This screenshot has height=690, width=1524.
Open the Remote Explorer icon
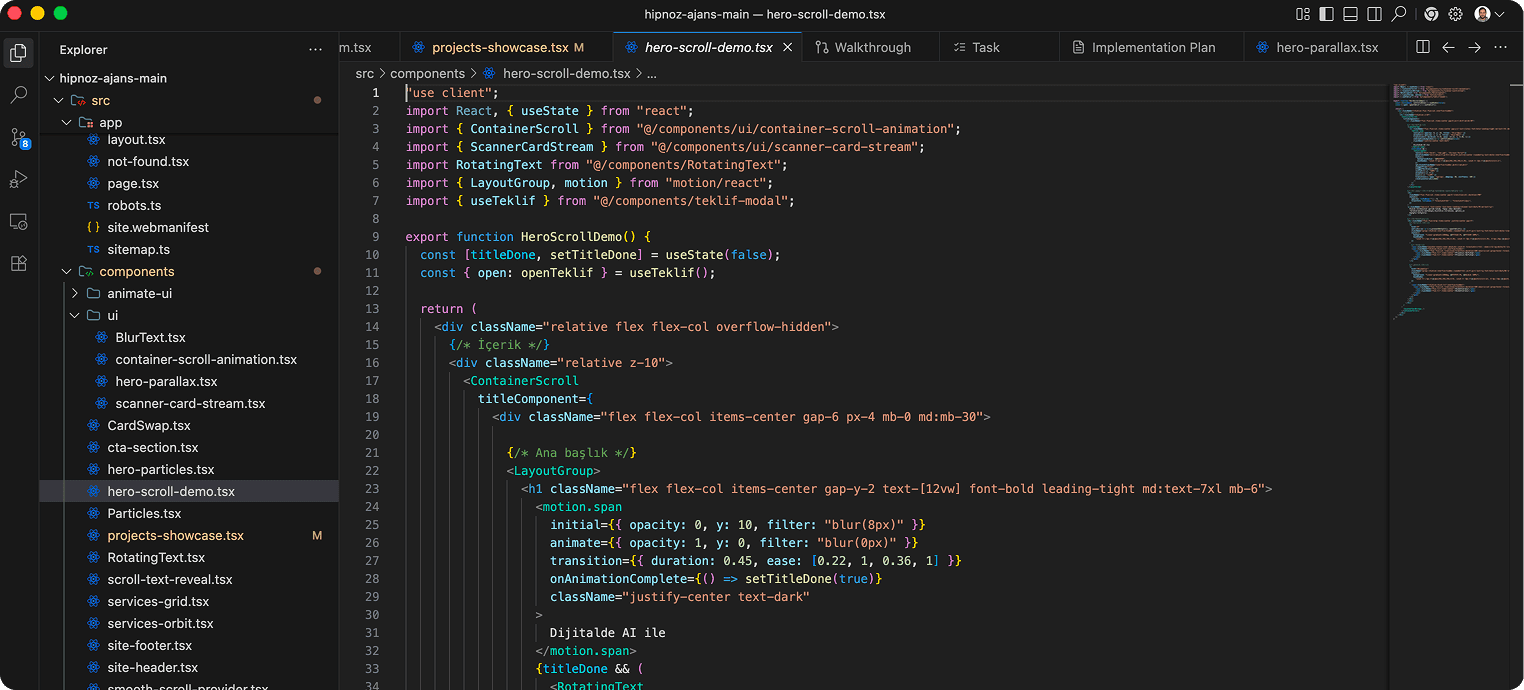pos(18,222)
